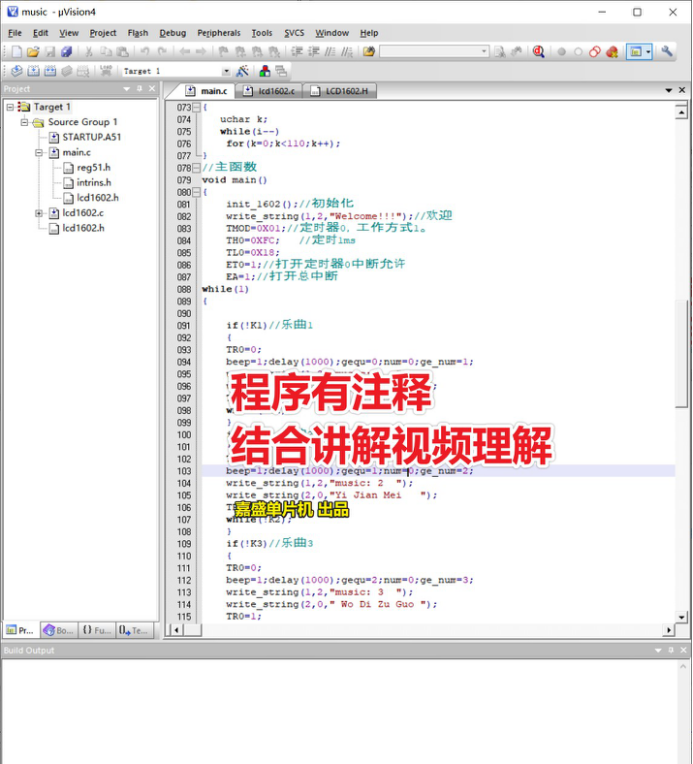Open Flash menu
Screen dimensions: 693x764
(138, 33)
